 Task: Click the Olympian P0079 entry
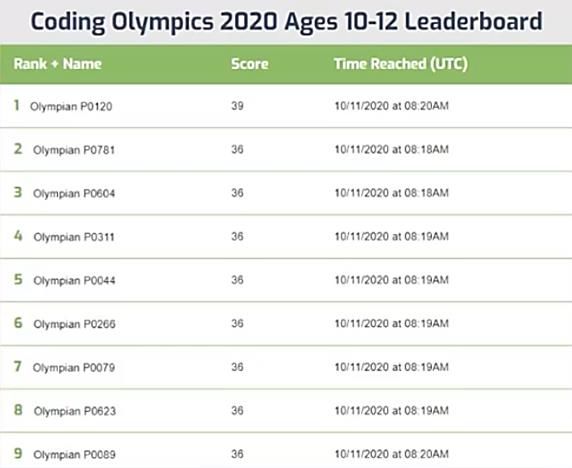(74, 367)
